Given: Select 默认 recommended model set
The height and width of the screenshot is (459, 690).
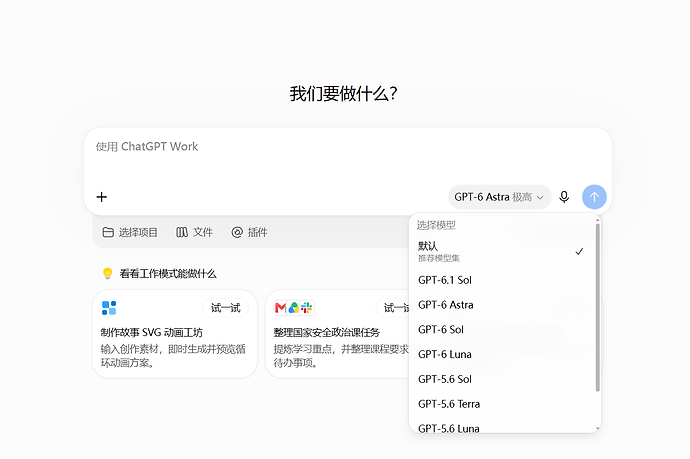Looking at the screenshot, I should (x=503, y=251).
